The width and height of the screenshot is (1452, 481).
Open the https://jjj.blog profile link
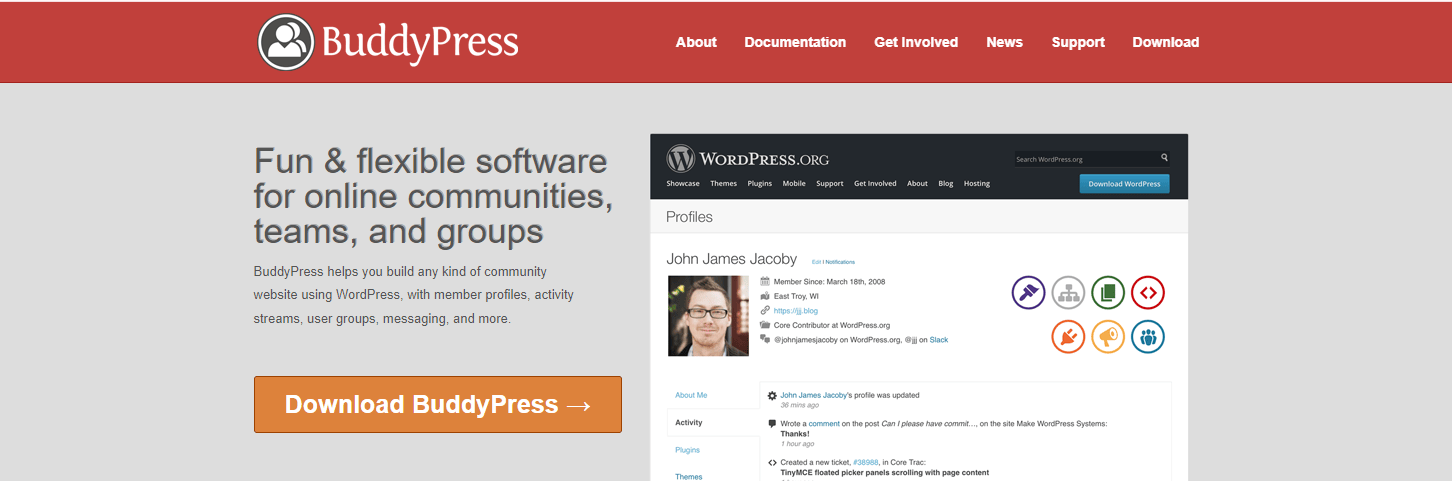click(x=795, y=311)
